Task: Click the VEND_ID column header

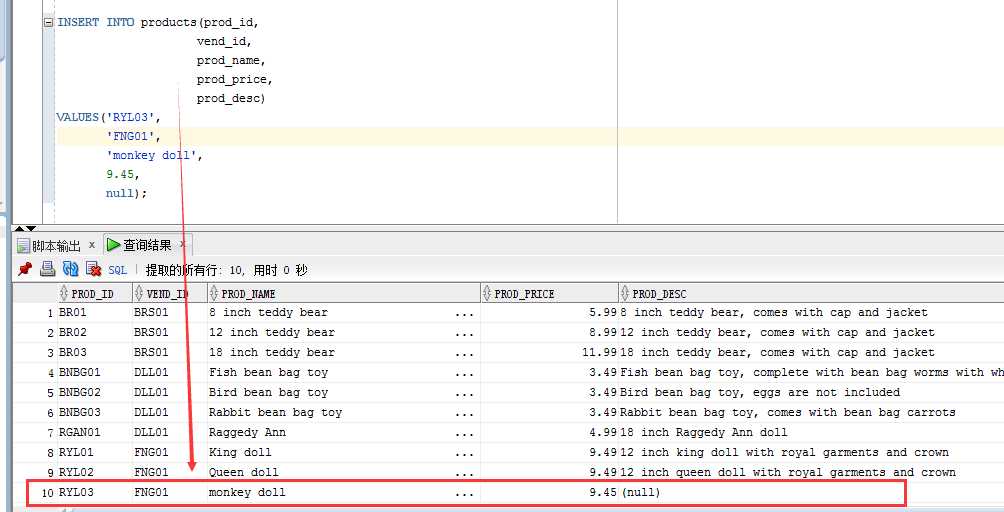Action: tap(170, 294)
